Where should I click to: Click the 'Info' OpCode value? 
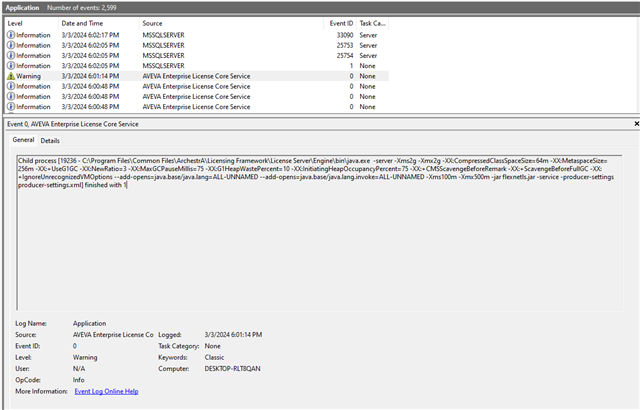pyautogui.click(x=79, y=380)
